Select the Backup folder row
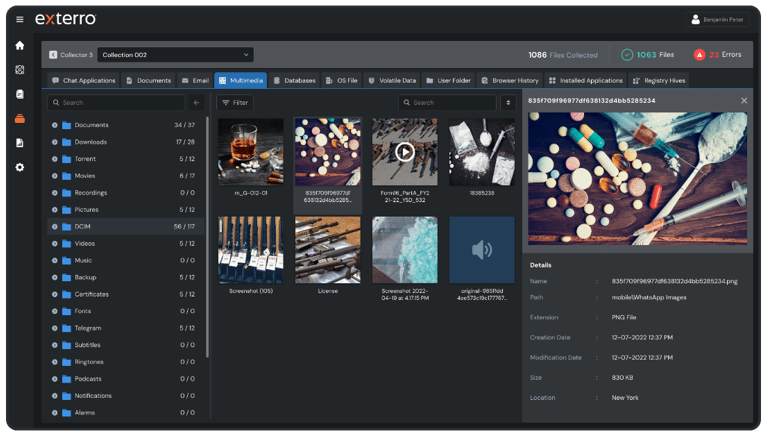The height and width of the screenshot is (436, 768). pyautogui.click(x=125, y=277)
